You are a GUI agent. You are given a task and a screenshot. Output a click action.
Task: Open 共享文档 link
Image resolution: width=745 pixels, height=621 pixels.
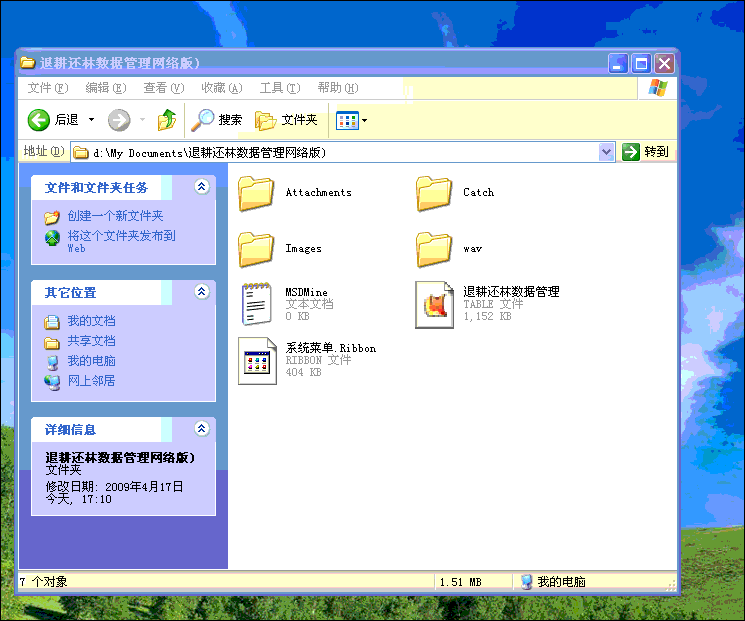[x=91, y=341]
